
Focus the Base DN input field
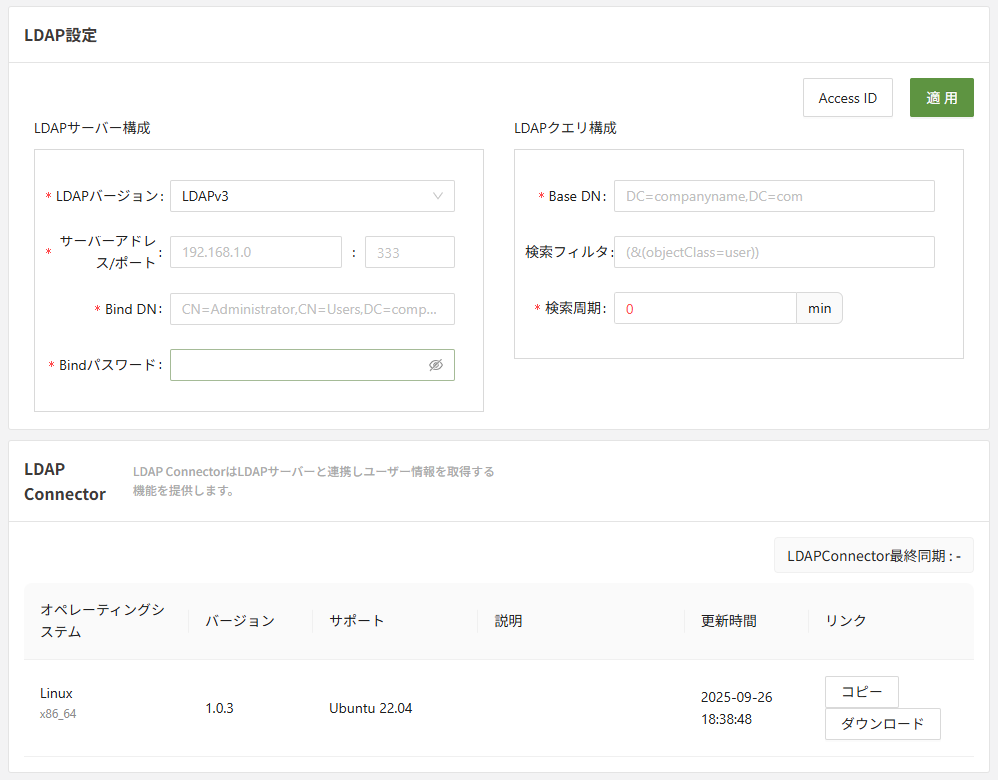pos(773,196)
